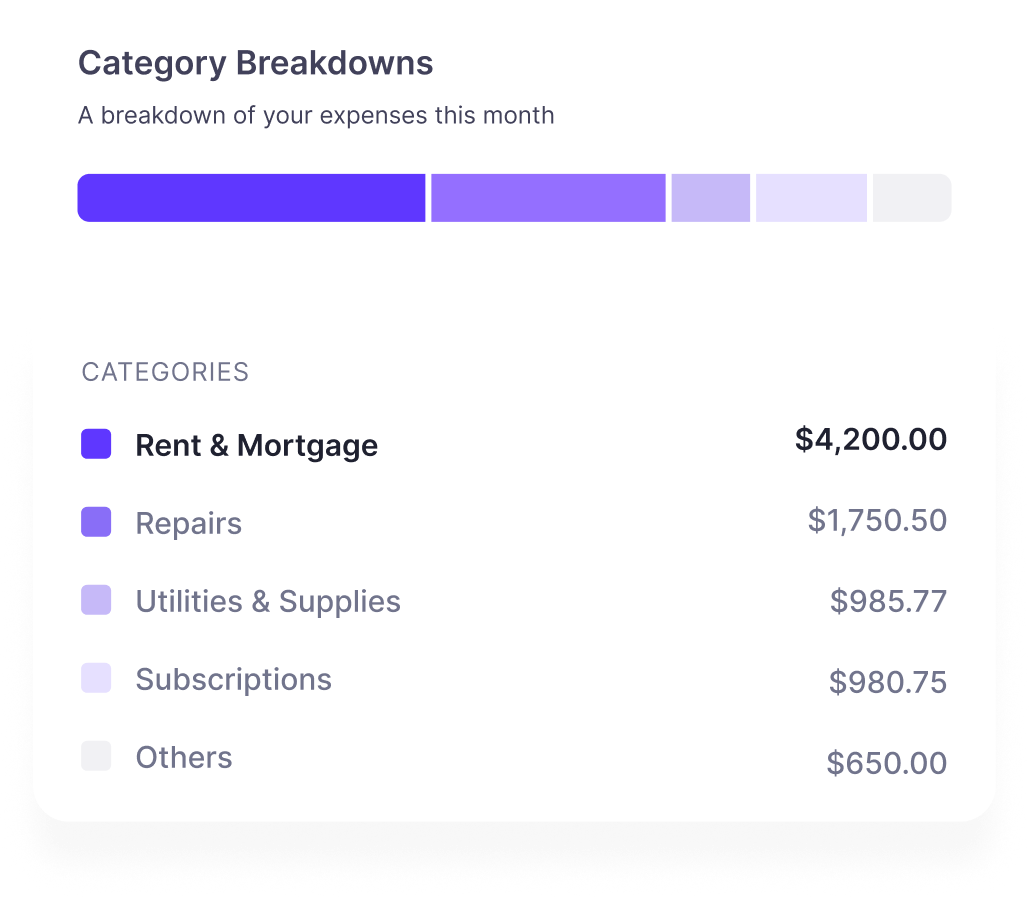The width and height of the screenshot is (1030, 899).
Task: Click the Rent & Mortgage bar segment
Action: coord(252,198)
